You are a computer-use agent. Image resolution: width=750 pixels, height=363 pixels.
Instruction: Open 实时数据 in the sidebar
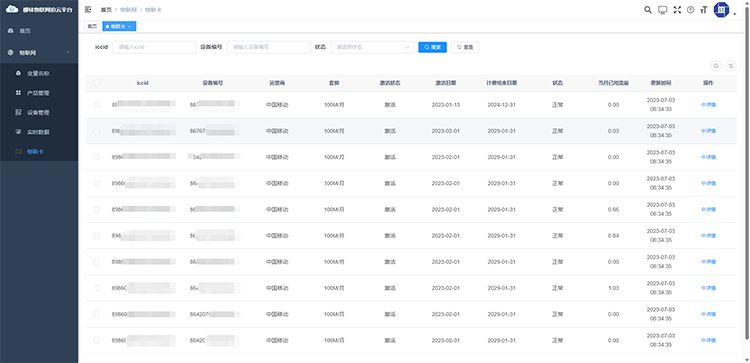[x=39, y=132]
